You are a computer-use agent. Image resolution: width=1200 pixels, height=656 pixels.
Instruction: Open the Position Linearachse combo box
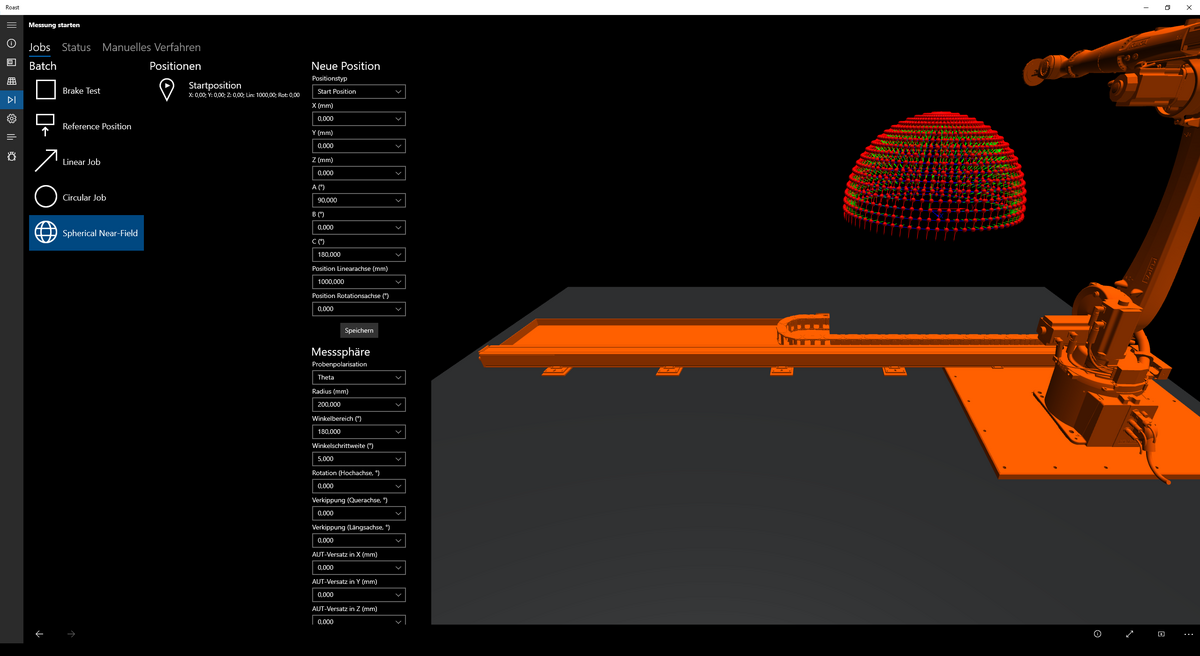(358, 282)
